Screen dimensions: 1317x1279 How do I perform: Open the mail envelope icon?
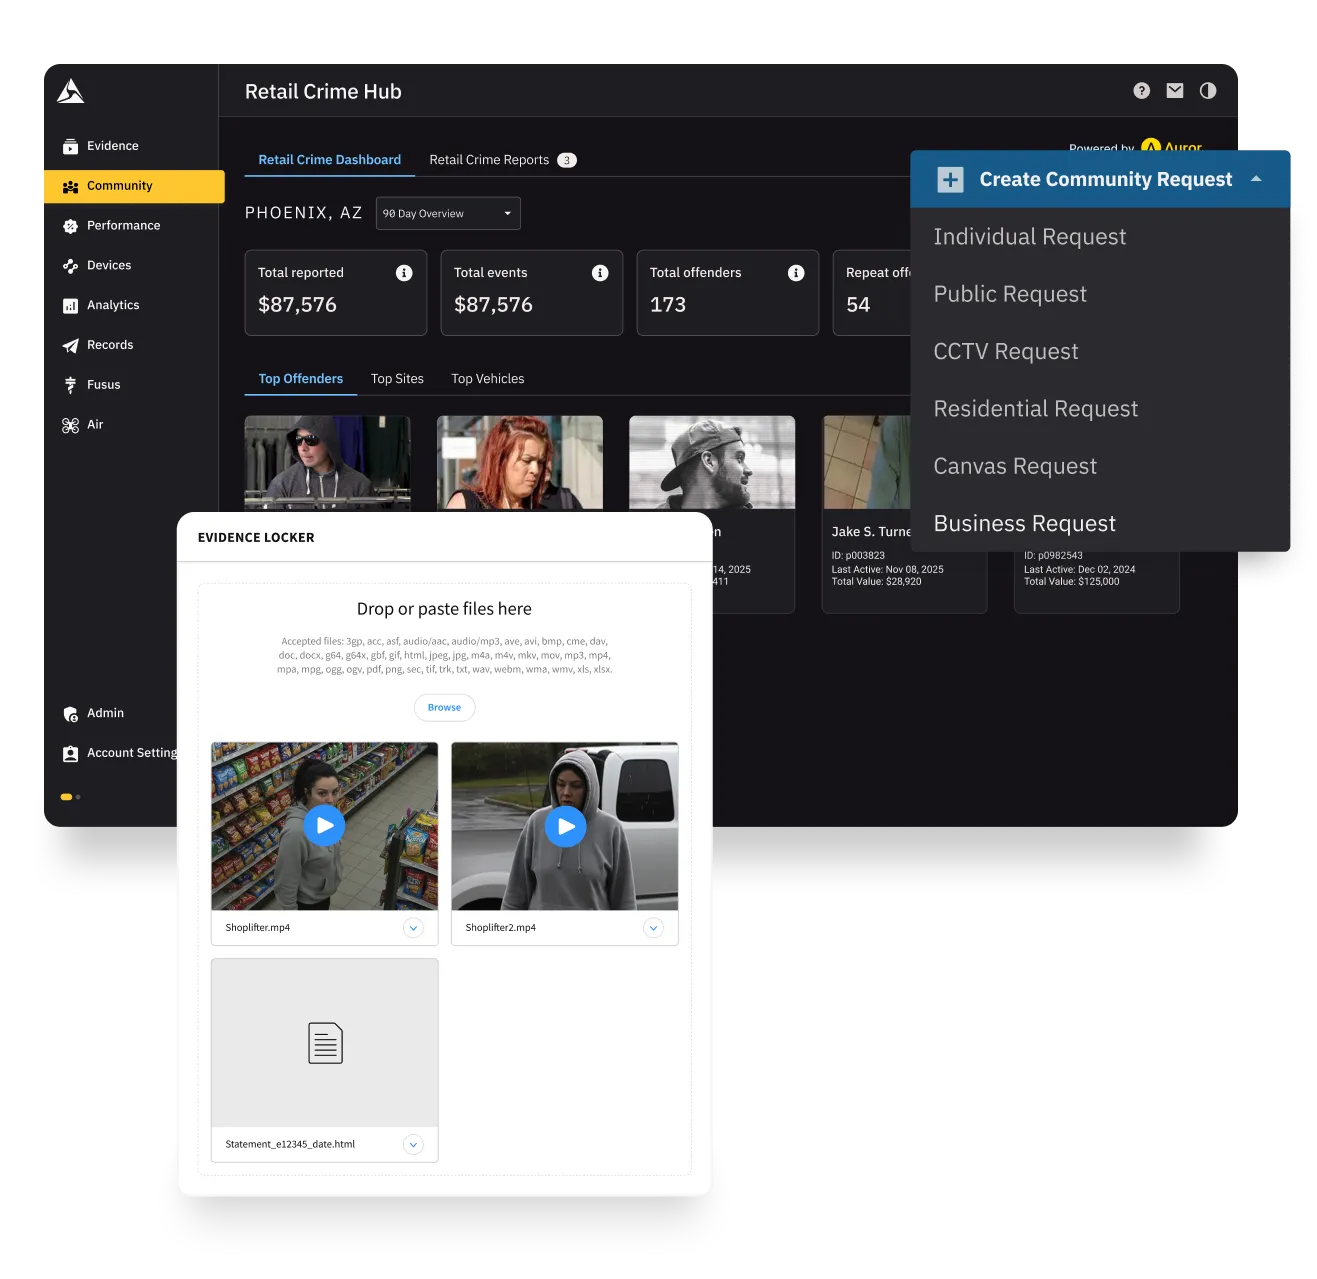click(x=1175, y=91)
